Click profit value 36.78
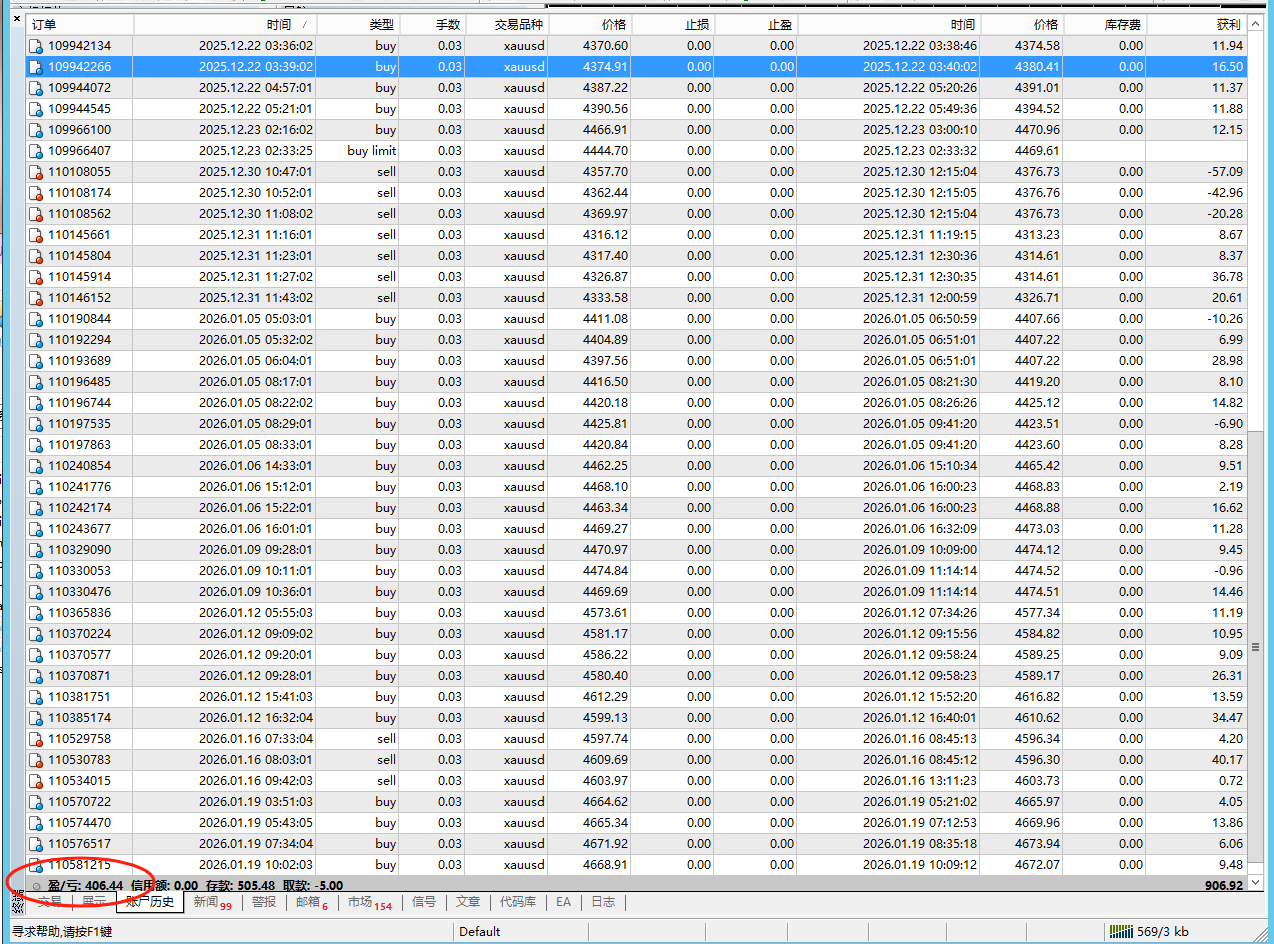The height and width of the screenshot is (944, 1274). [1227, 277]
